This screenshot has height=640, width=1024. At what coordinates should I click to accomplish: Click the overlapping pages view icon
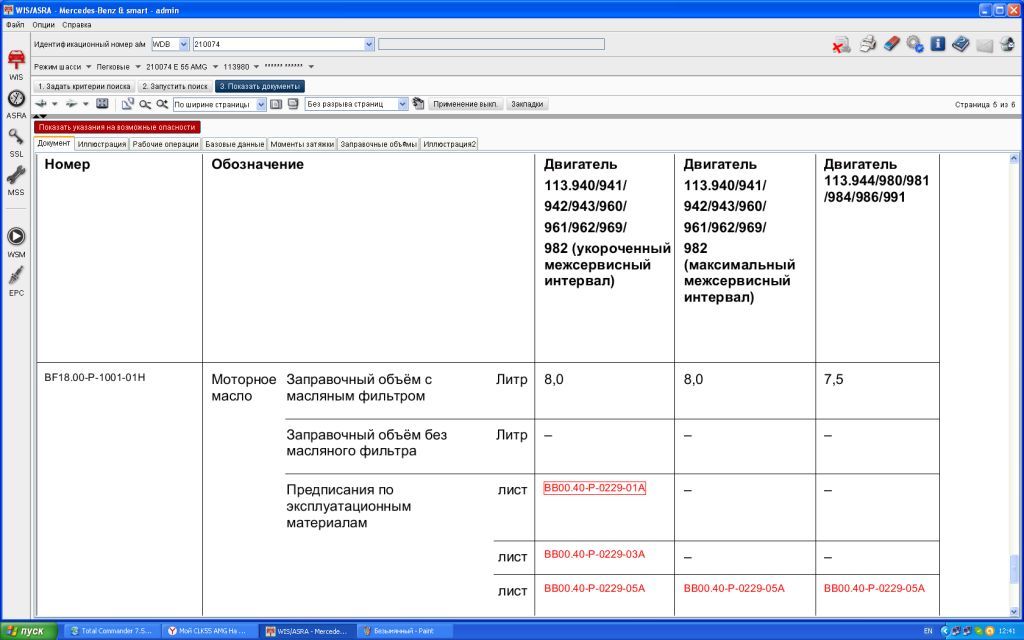293,104
